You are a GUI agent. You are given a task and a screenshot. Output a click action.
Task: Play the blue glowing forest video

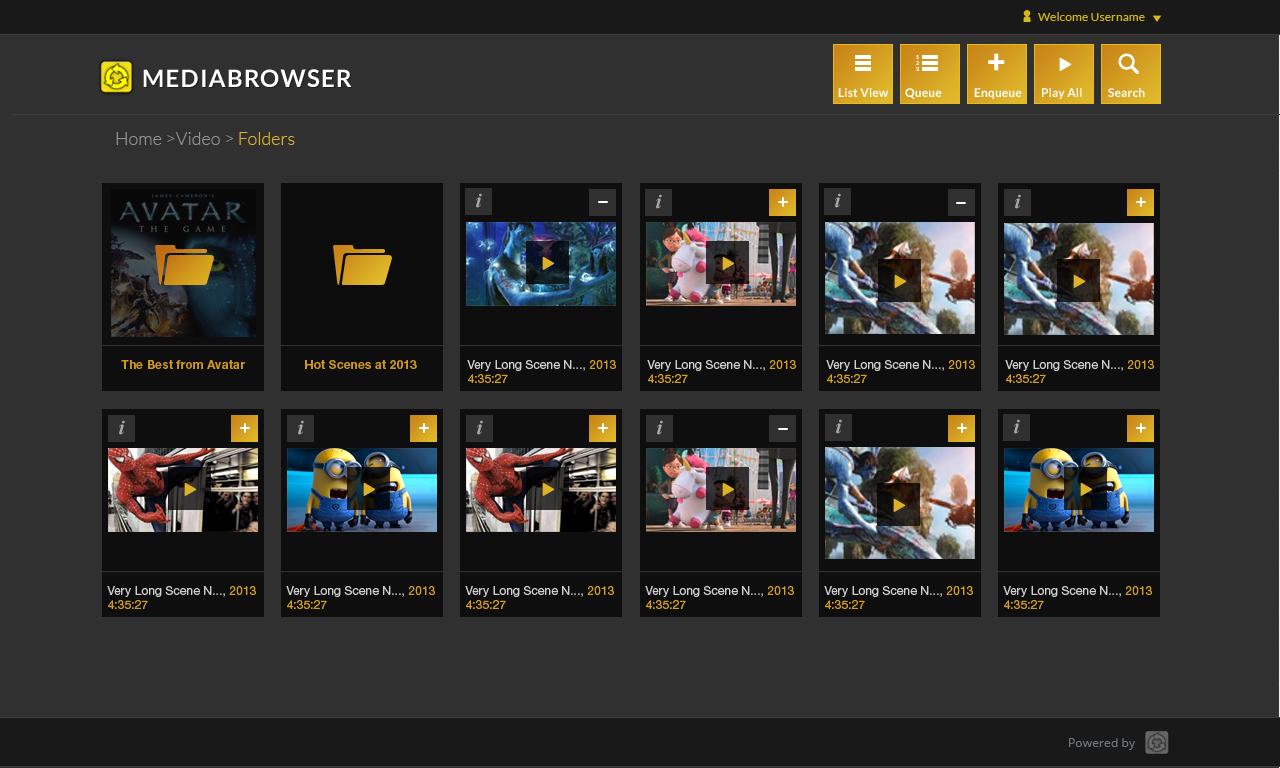coord(547,263)
